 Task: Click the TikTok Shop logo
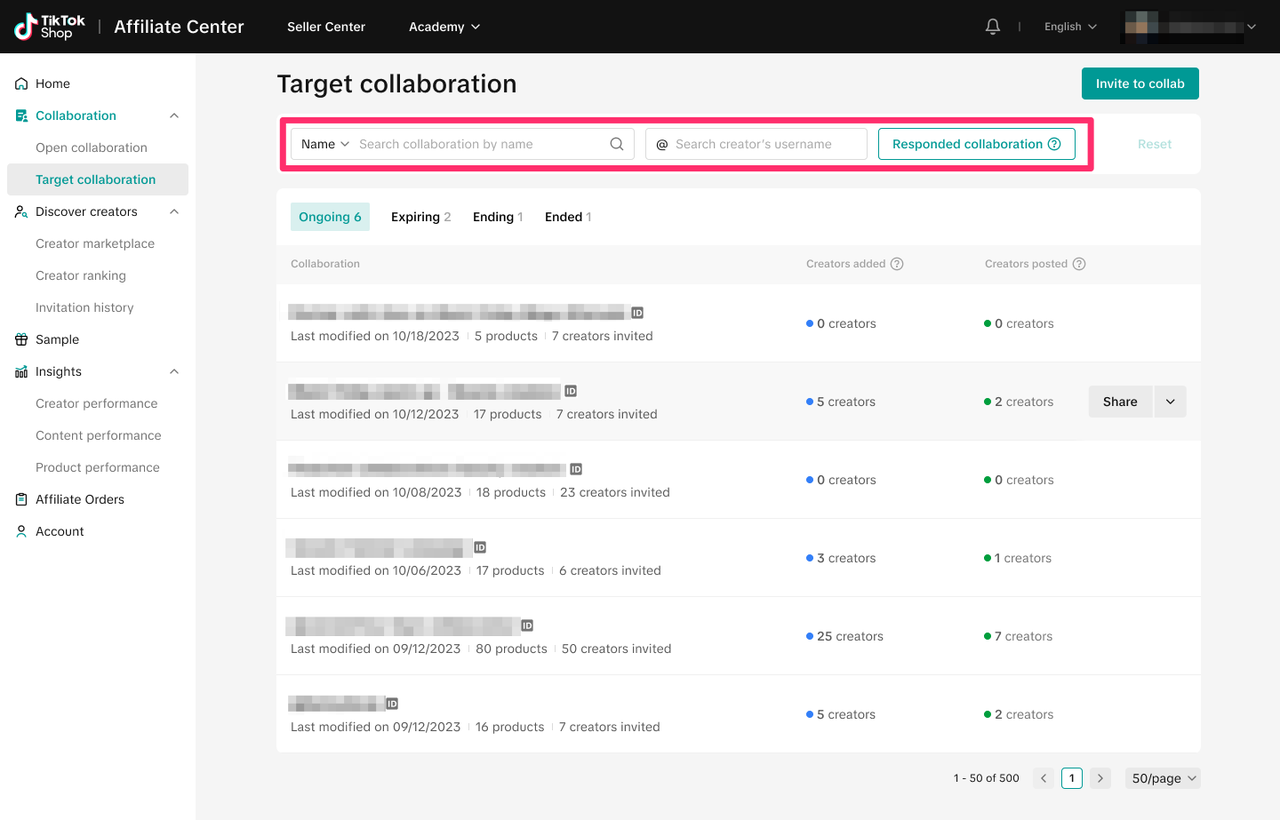pyautogui.click(x=50, y=27)
